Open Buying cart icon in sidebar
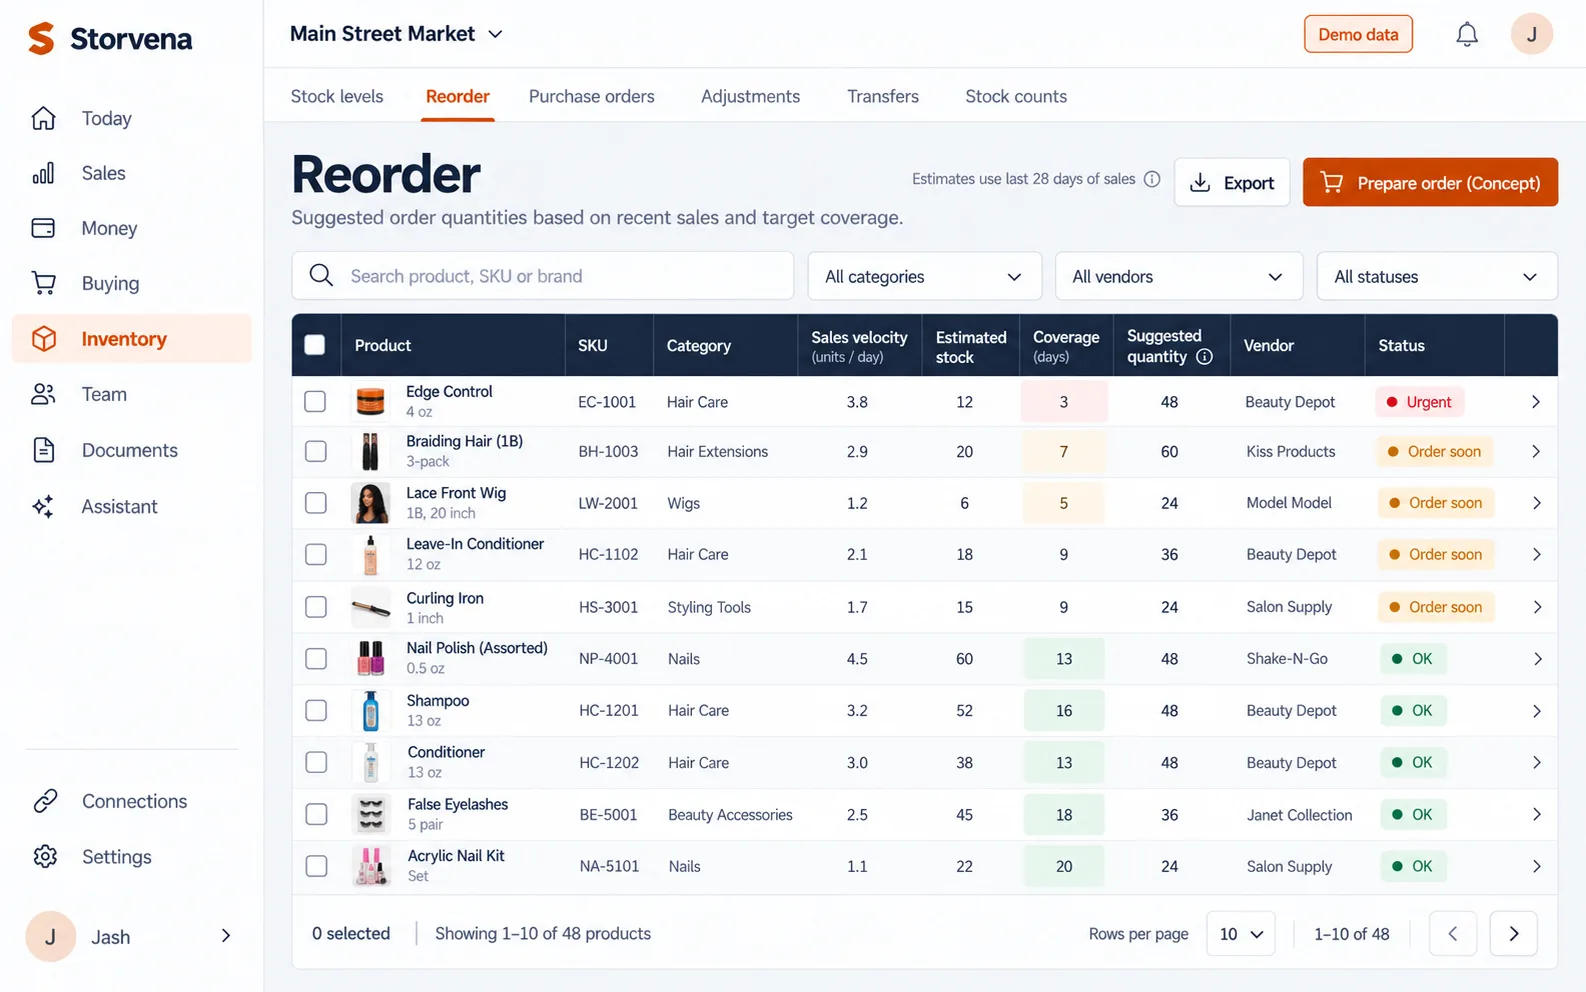Screen dimensions: 1586x992 point(43,283)
